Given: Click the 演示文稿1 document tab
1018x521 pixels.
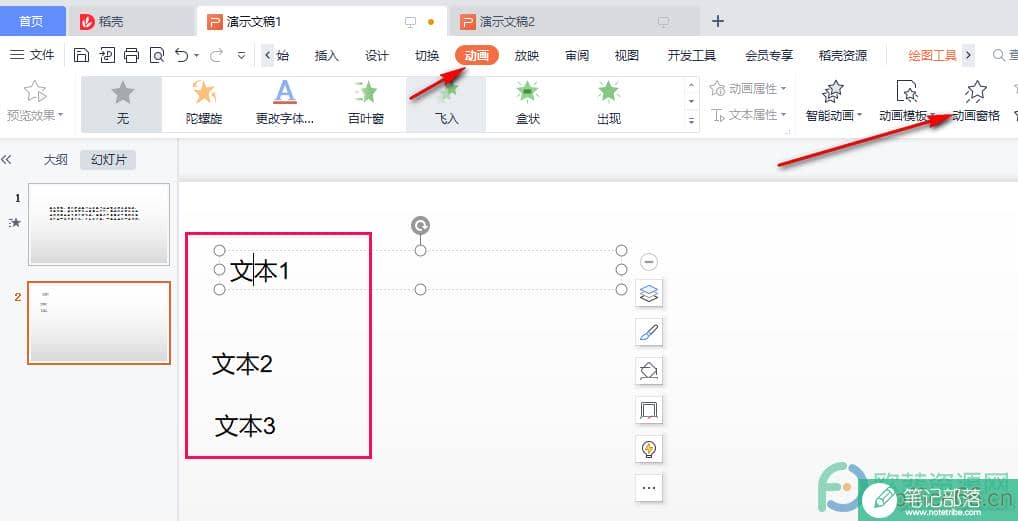Looking at the screenshot, I should click(321, 21).
